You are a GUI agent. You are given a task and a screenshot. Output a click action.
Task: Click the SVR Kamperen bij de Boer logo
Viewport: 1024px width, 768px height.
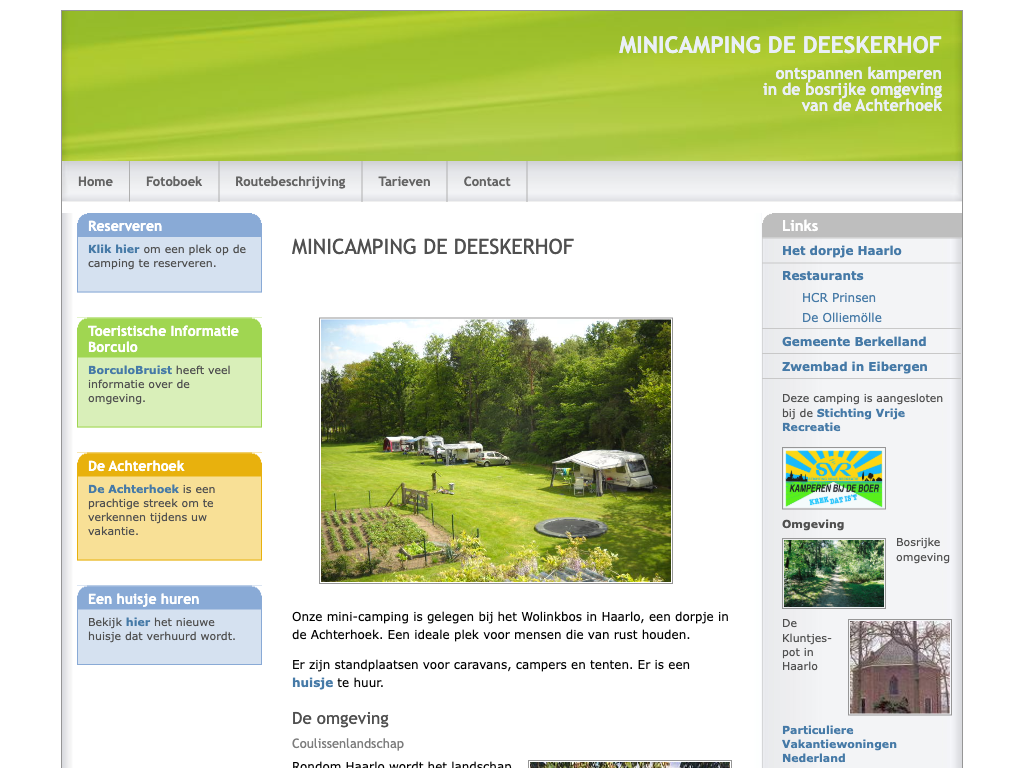tap(833, 478)
